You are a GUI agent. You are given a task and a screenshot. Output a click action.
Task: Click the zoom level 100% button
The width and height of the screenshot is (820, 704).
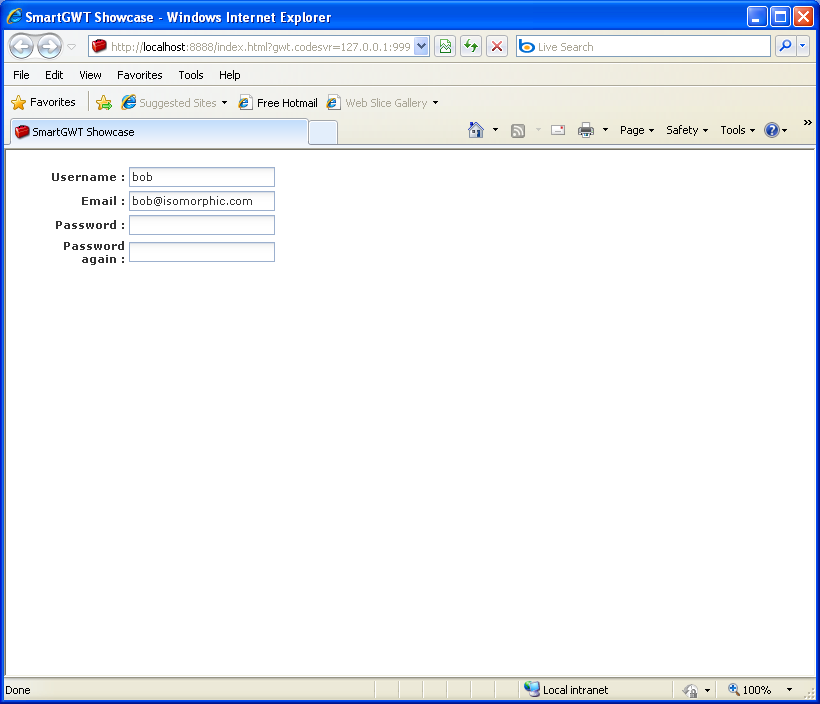point(750,690)
